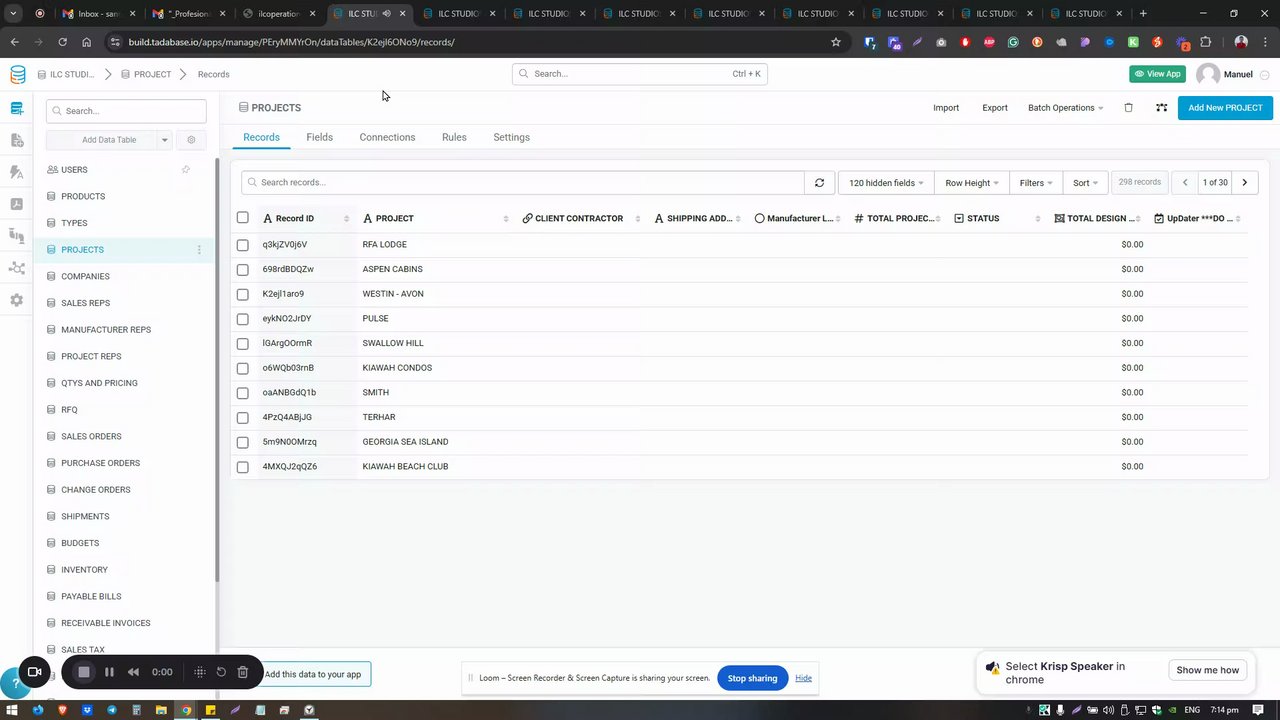Bookmark this page with the star icon
Screen dimensions: 1280x720
836,42
